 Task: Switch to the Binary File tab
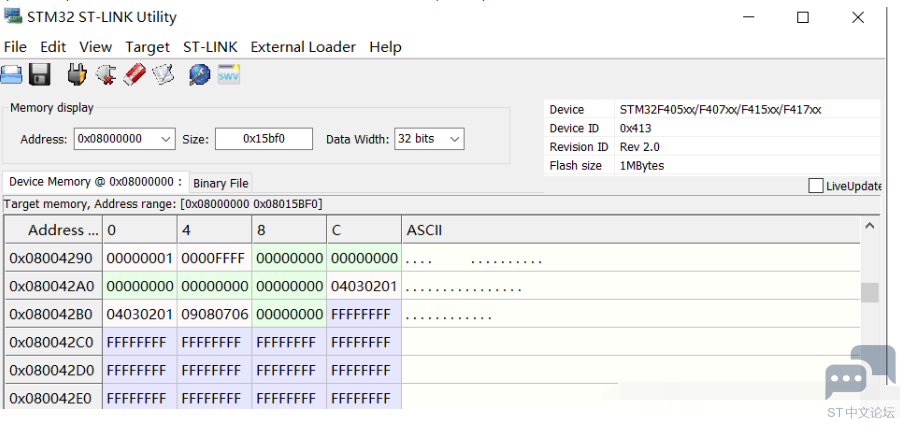[221, 183]
